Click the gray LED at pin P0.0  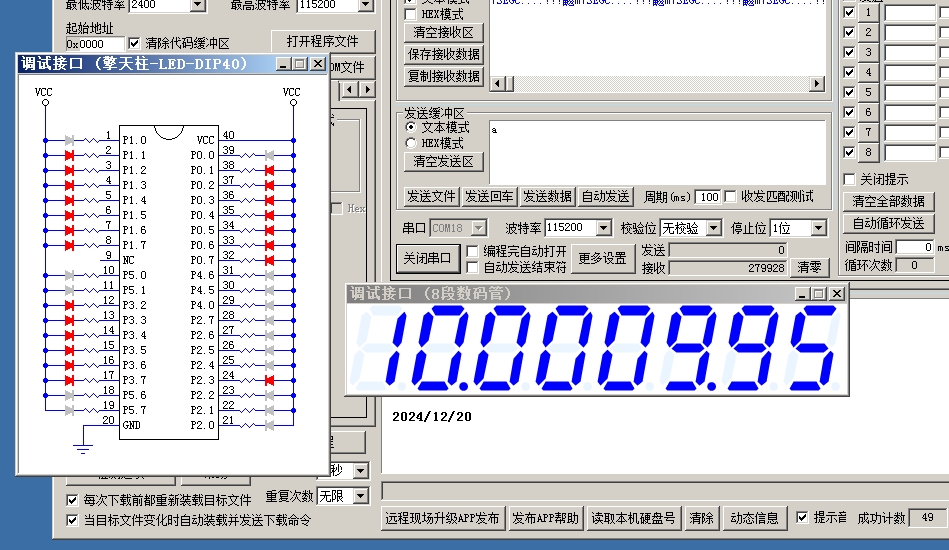click(x=268, y=155)
